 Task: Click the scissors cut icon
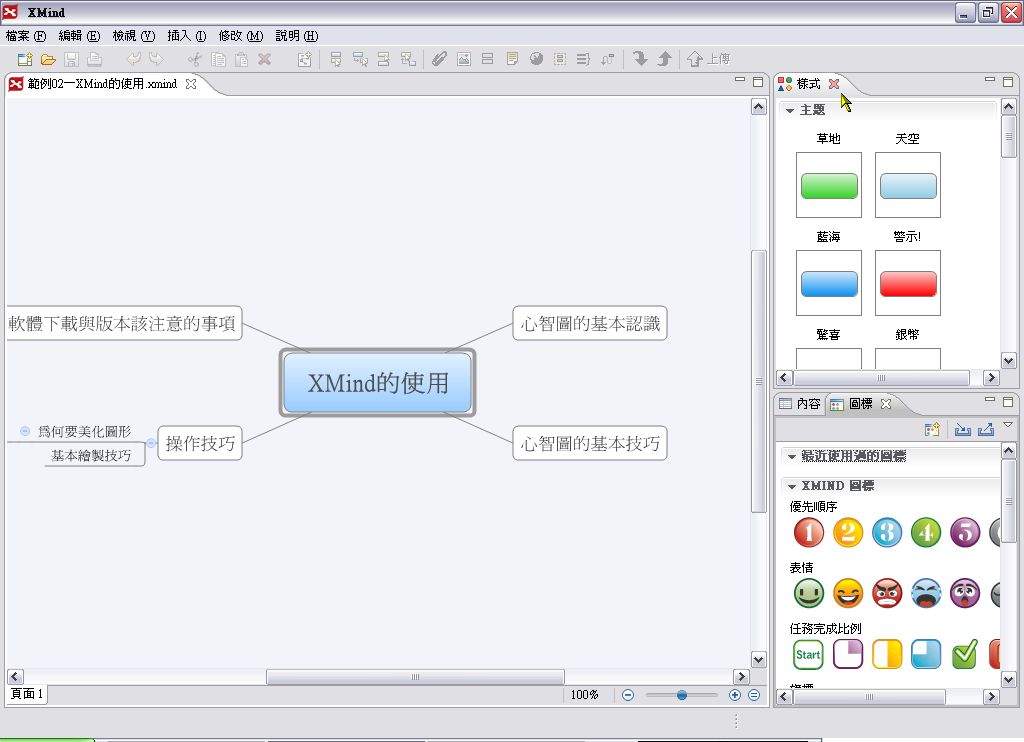(195, 59)
